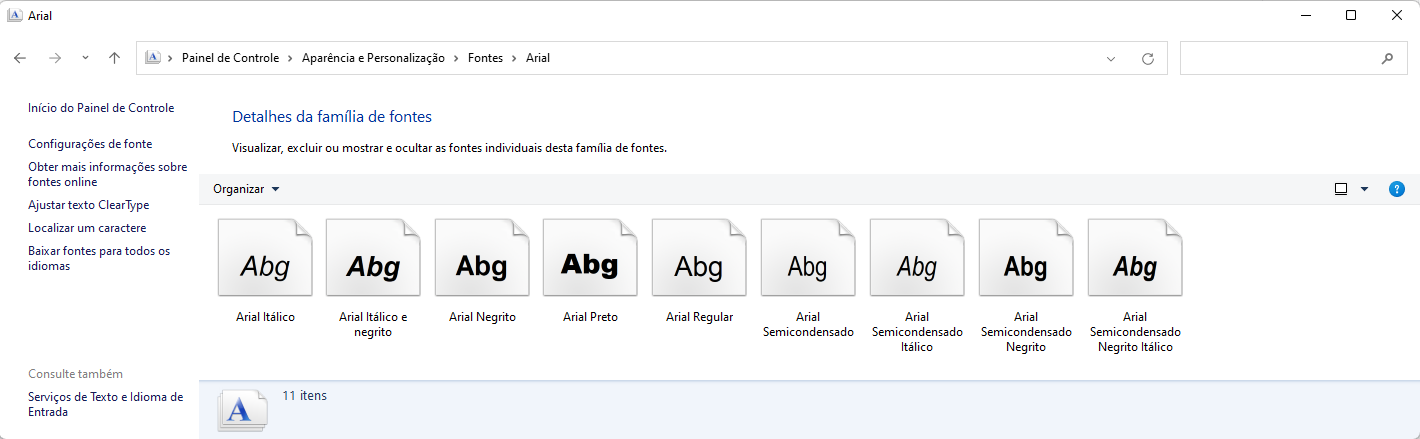
Task: Select the Arial Semicondensado font icon
Action: coord(808,257)
